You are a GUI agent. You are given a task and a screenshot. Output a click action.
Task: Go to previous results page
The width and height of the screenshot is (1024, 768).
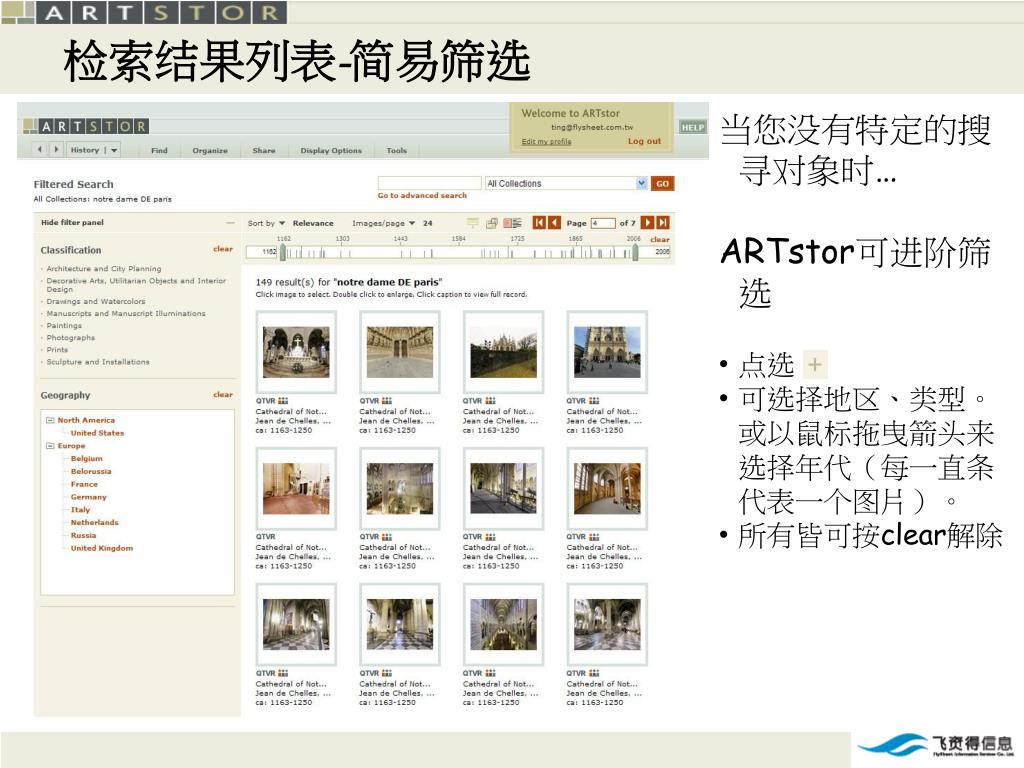point(554,223)
